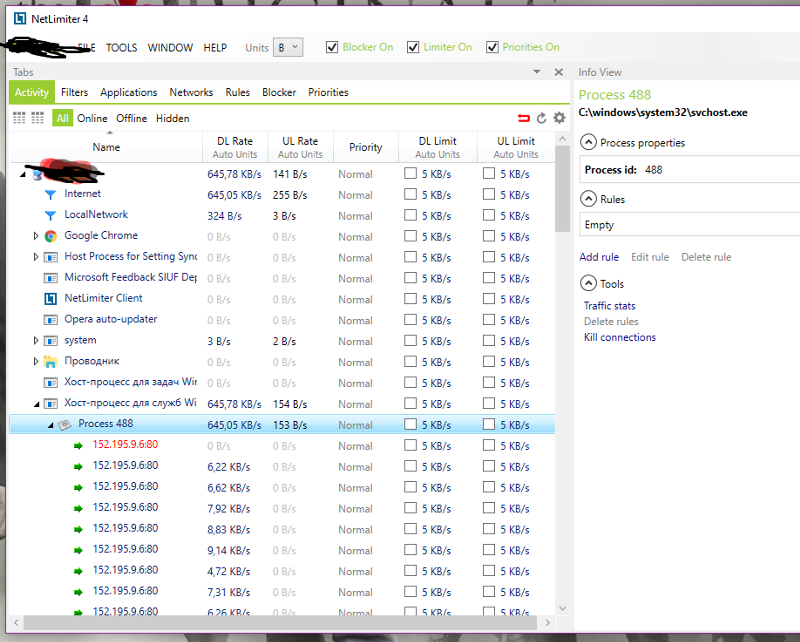This screenshot has width=800, height=642.
Task: Enable DL Limit for Google Chrome
Action: pos(410,236)
